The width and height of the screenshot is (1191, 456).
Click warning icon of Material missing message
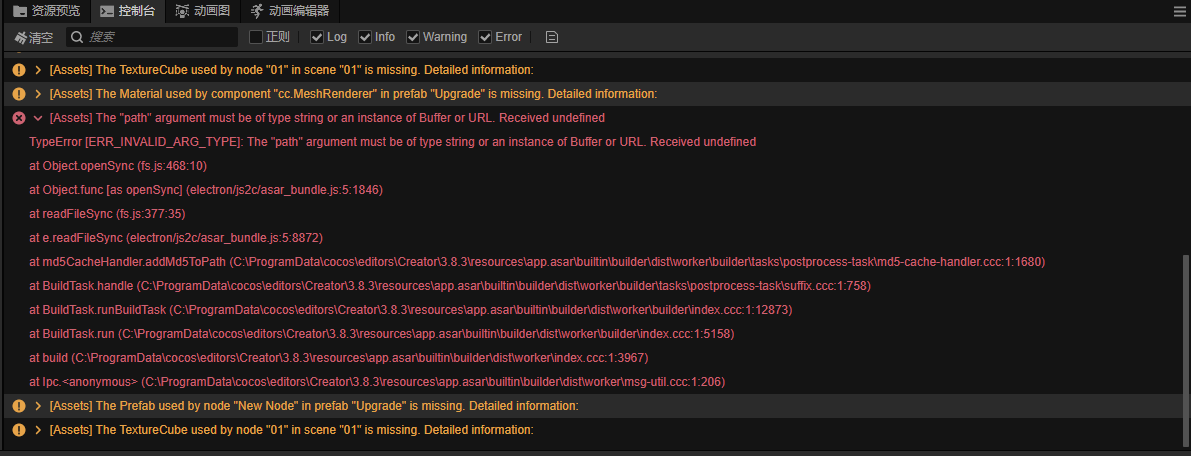(x=18, y=94)
